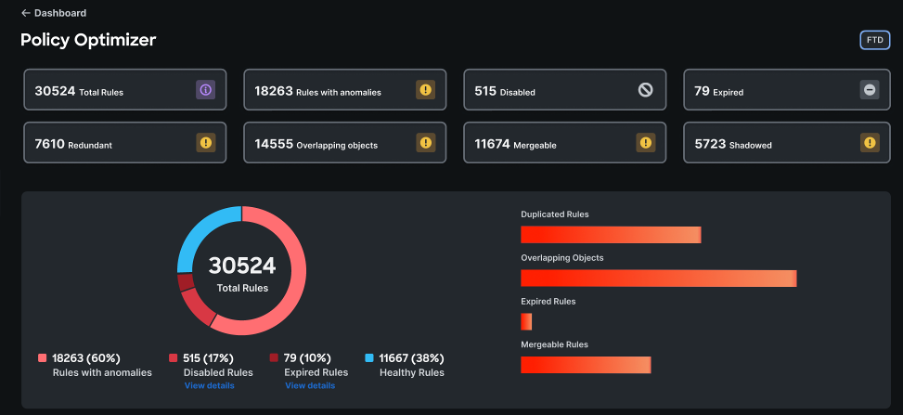Screen dimensions: 904x416
Task: Click the minus icon on Expired card
Action: pos(869,90)
